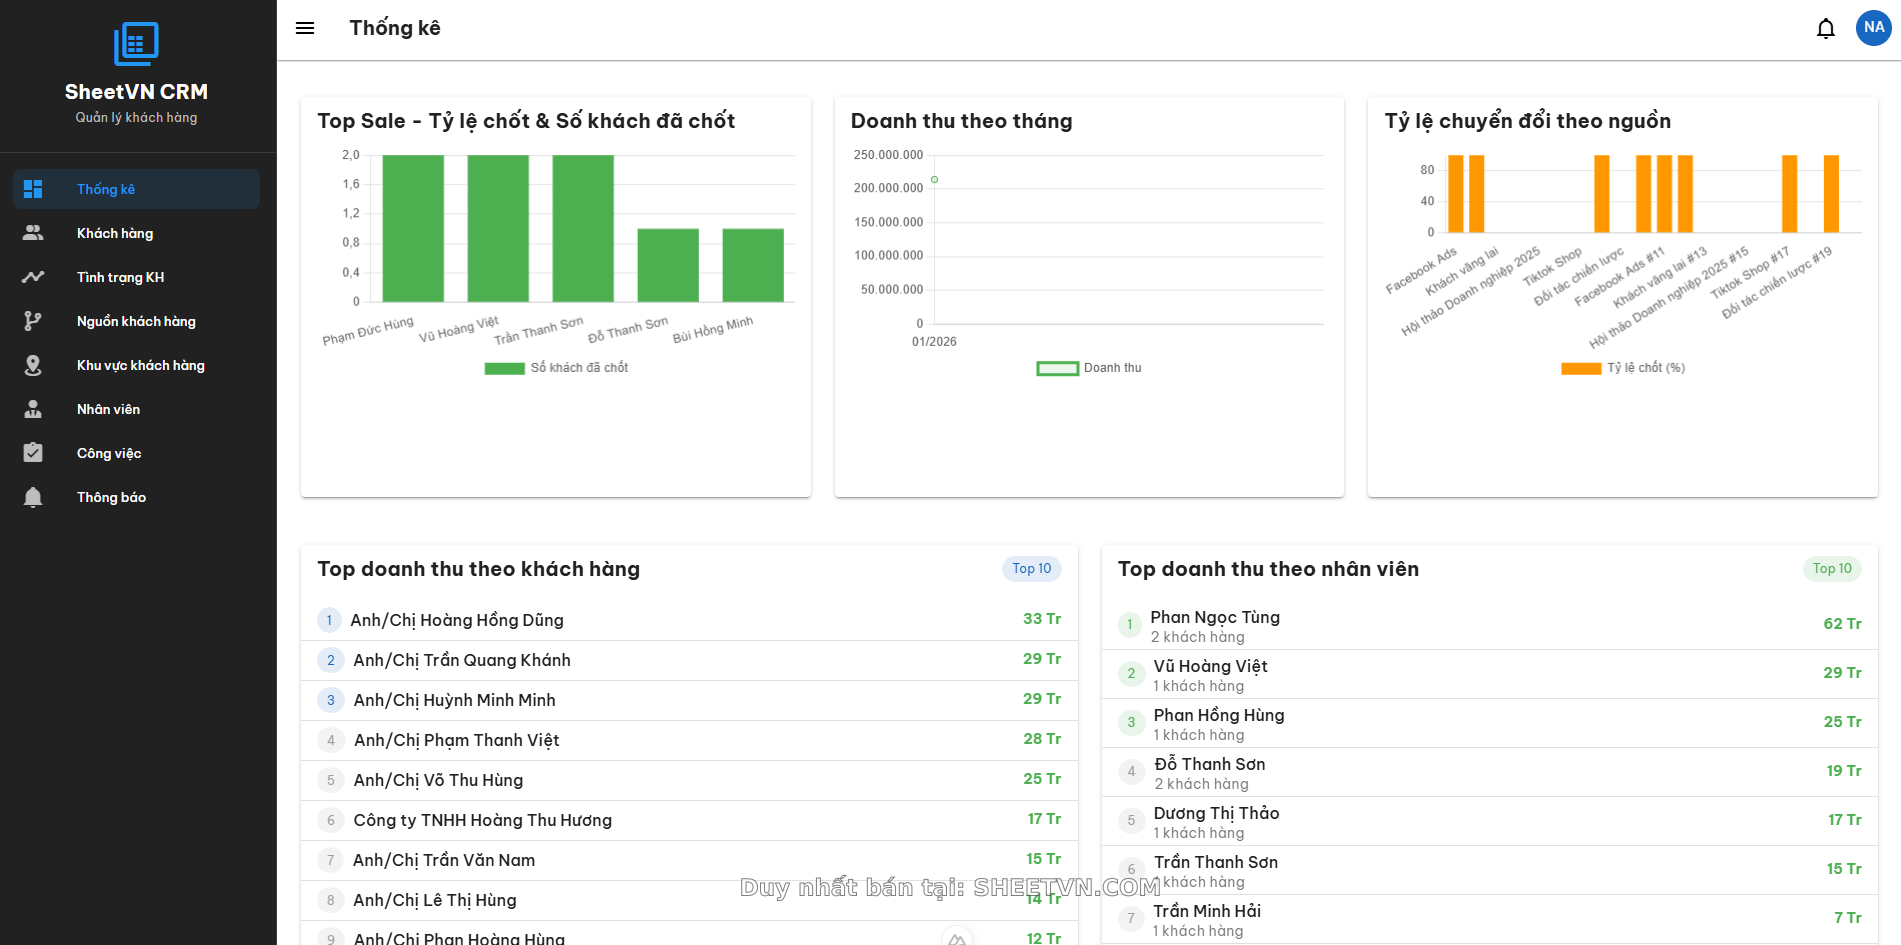Toggle the hamburger menu icon
The image size is (1901, 945).
tap(305, 28)
